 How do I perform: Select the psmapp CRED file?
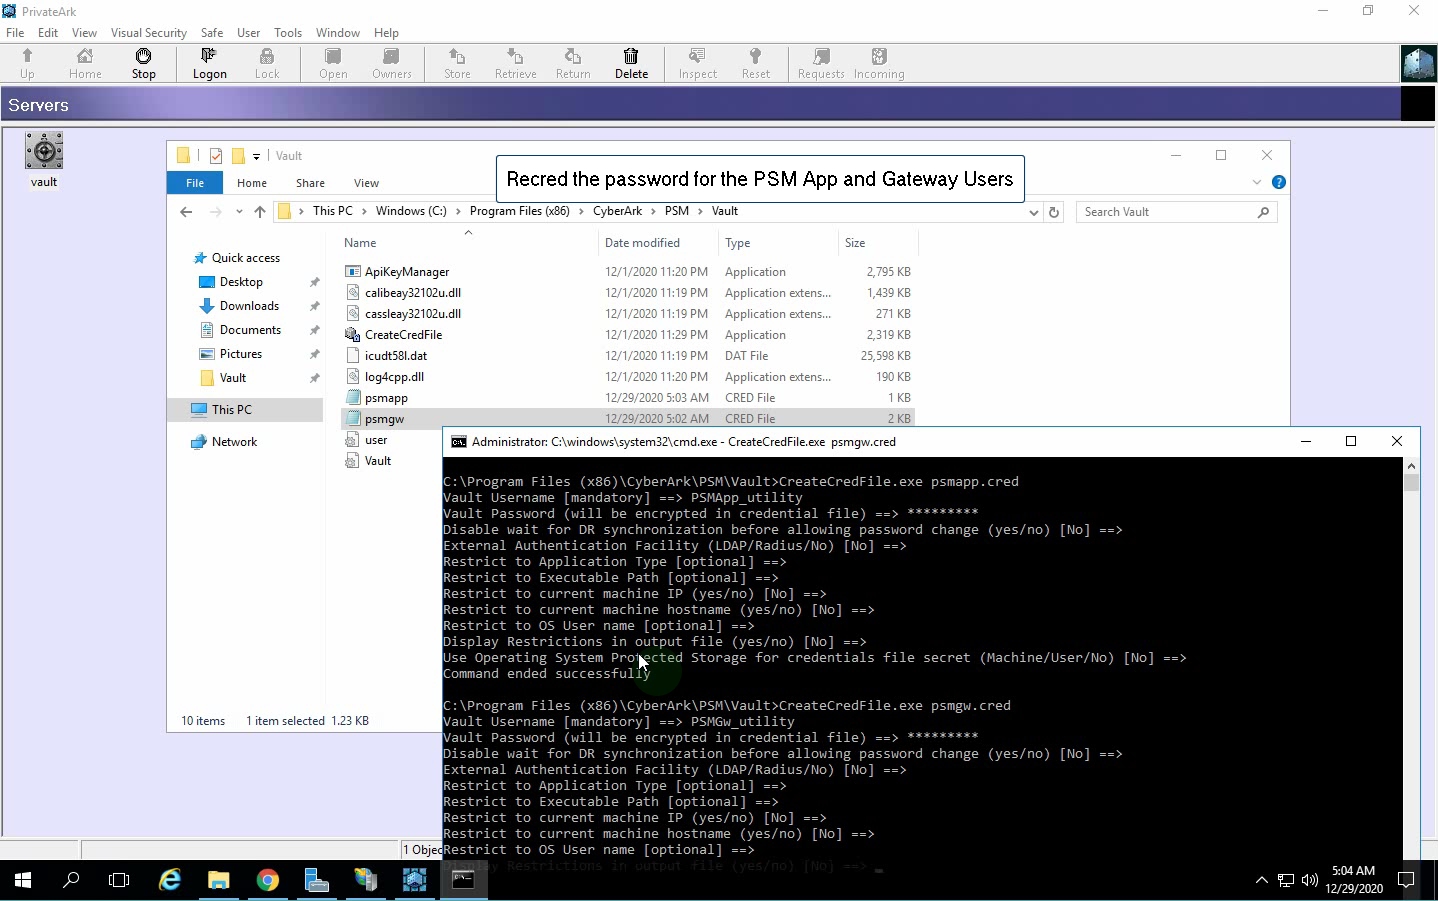[386, 398]
